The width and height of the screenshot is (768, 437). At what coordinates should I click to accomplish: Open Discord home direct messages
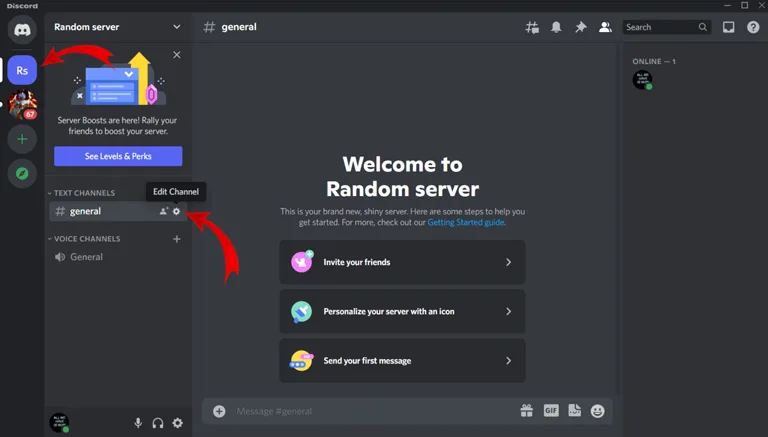[x=22, y=29]
